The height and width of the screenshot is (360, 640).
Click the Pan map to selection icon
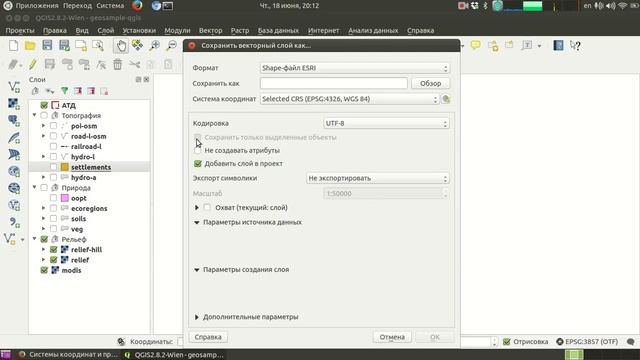138,45
